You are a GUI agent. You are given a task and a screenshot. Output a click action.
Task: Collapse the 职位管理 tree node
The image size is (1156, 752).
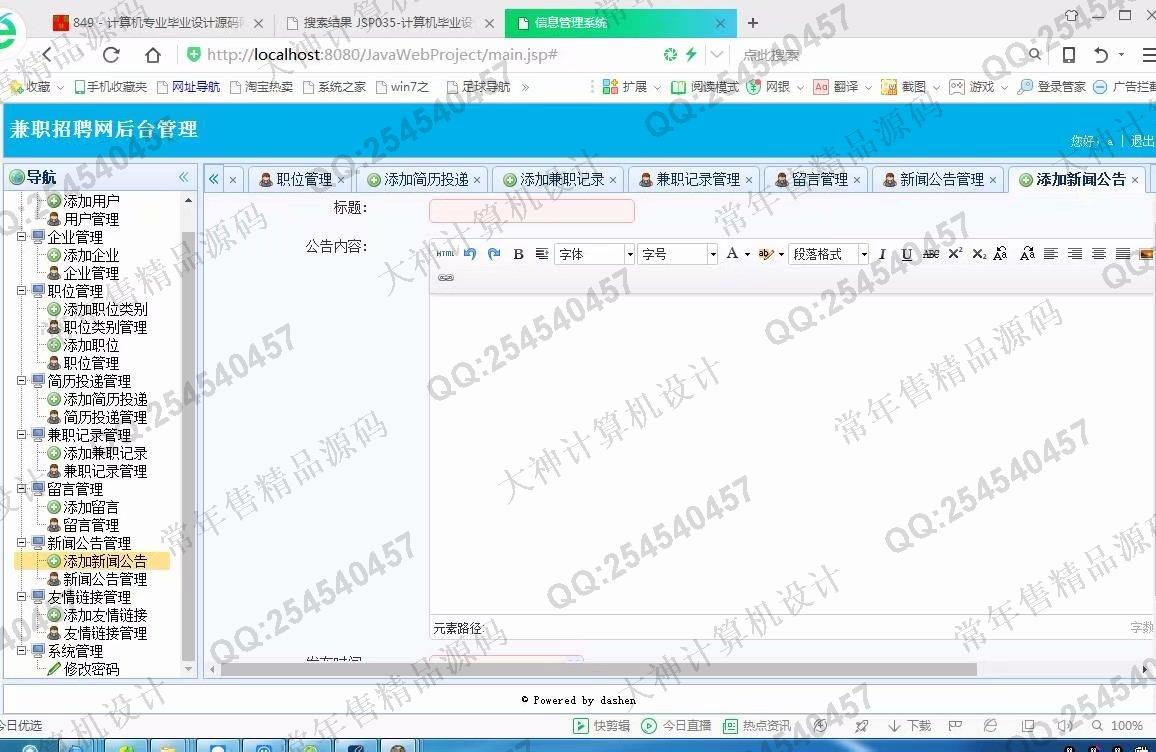22,290
